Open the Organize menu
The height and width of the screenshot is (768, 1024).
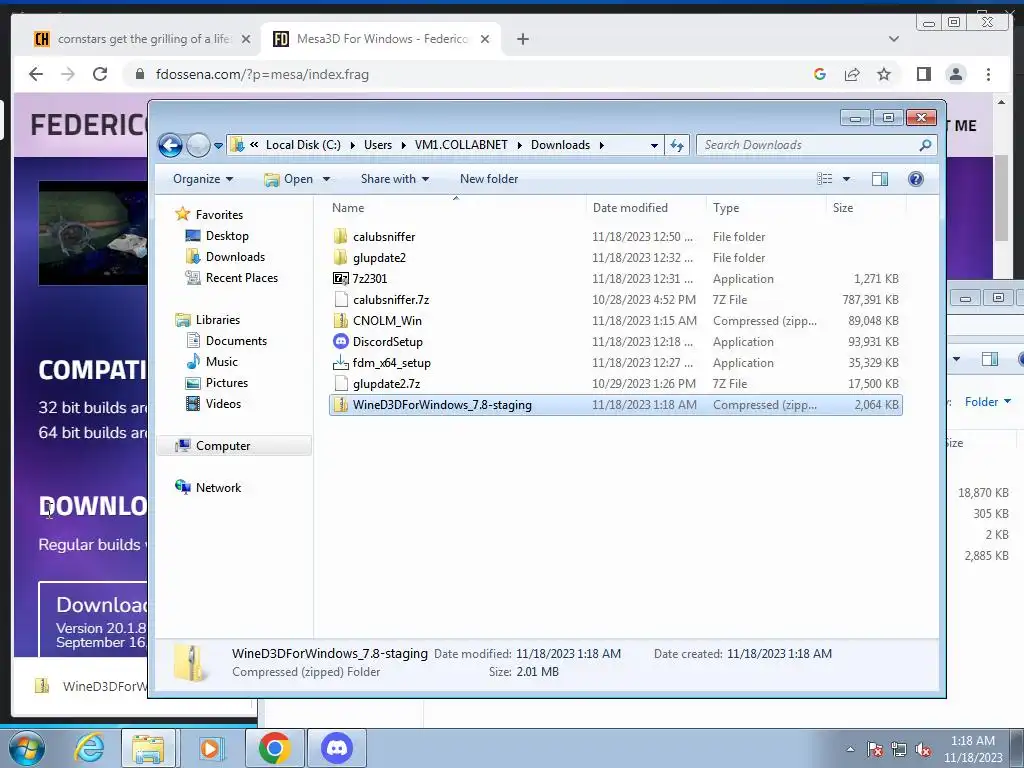point(202,179)
